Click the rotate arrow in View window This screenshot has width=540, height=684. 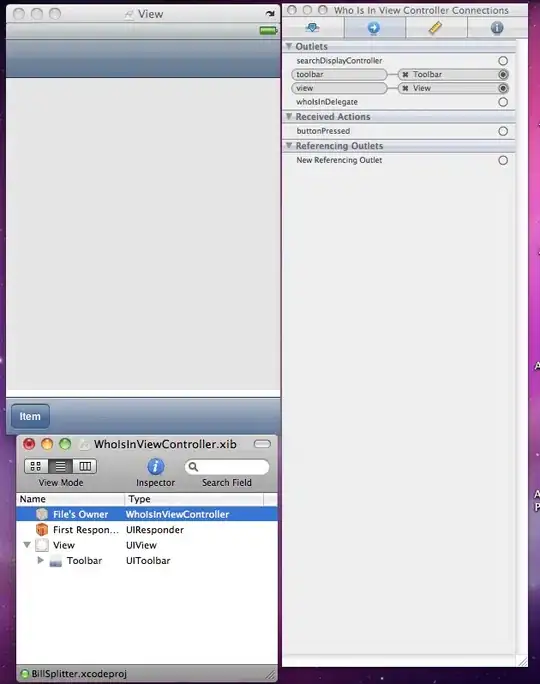click(270, 14)
